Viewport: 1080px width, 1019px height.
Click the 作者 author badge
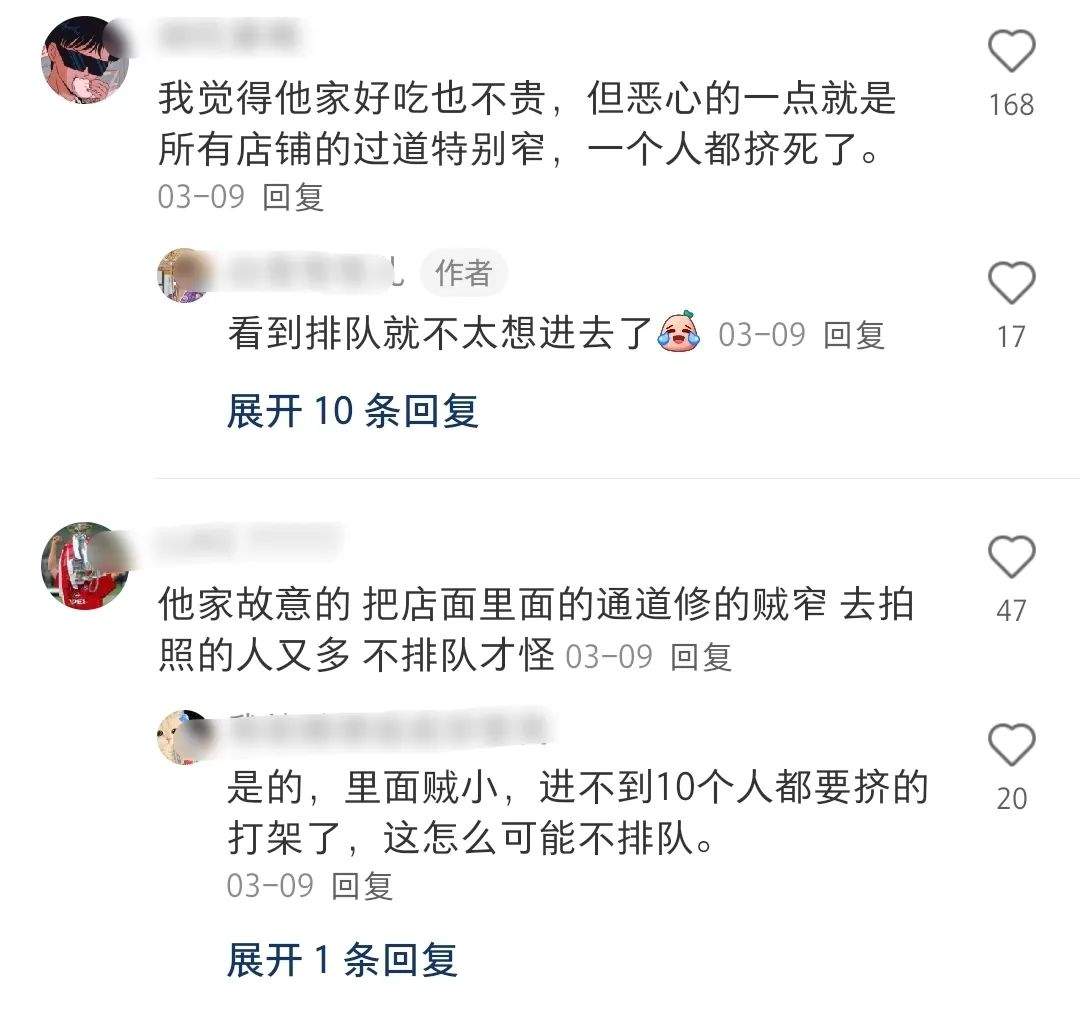click(x=464, y=273)
